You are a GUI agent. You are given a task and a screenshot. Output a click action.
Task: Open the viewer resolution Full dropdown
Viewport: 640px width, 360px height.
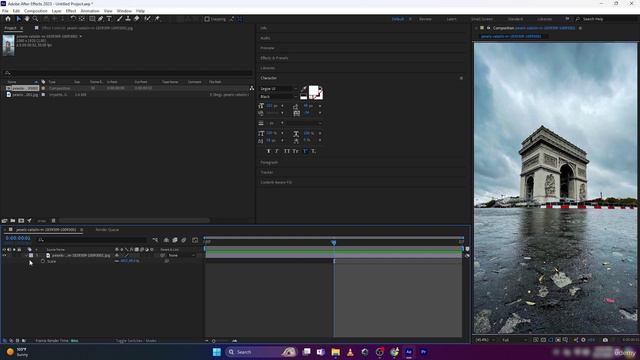point(514,340)
